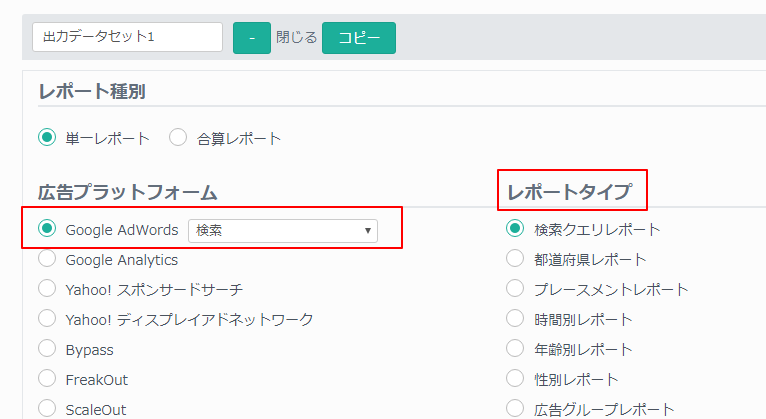The height and width of the screenshot is (419, 766).
Task: Choose Yahoo! スポンサードサーチ platform
Action: [x=47, y=289]
